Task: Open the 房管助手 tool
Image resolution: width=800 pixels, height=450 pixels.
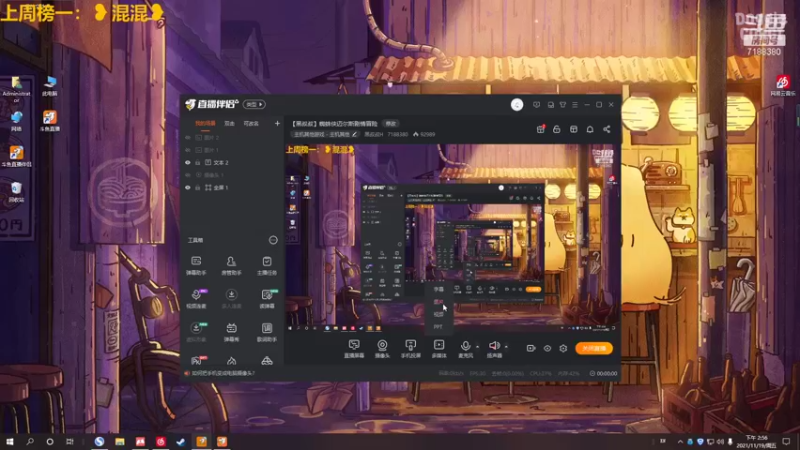Action: (231, 266)
